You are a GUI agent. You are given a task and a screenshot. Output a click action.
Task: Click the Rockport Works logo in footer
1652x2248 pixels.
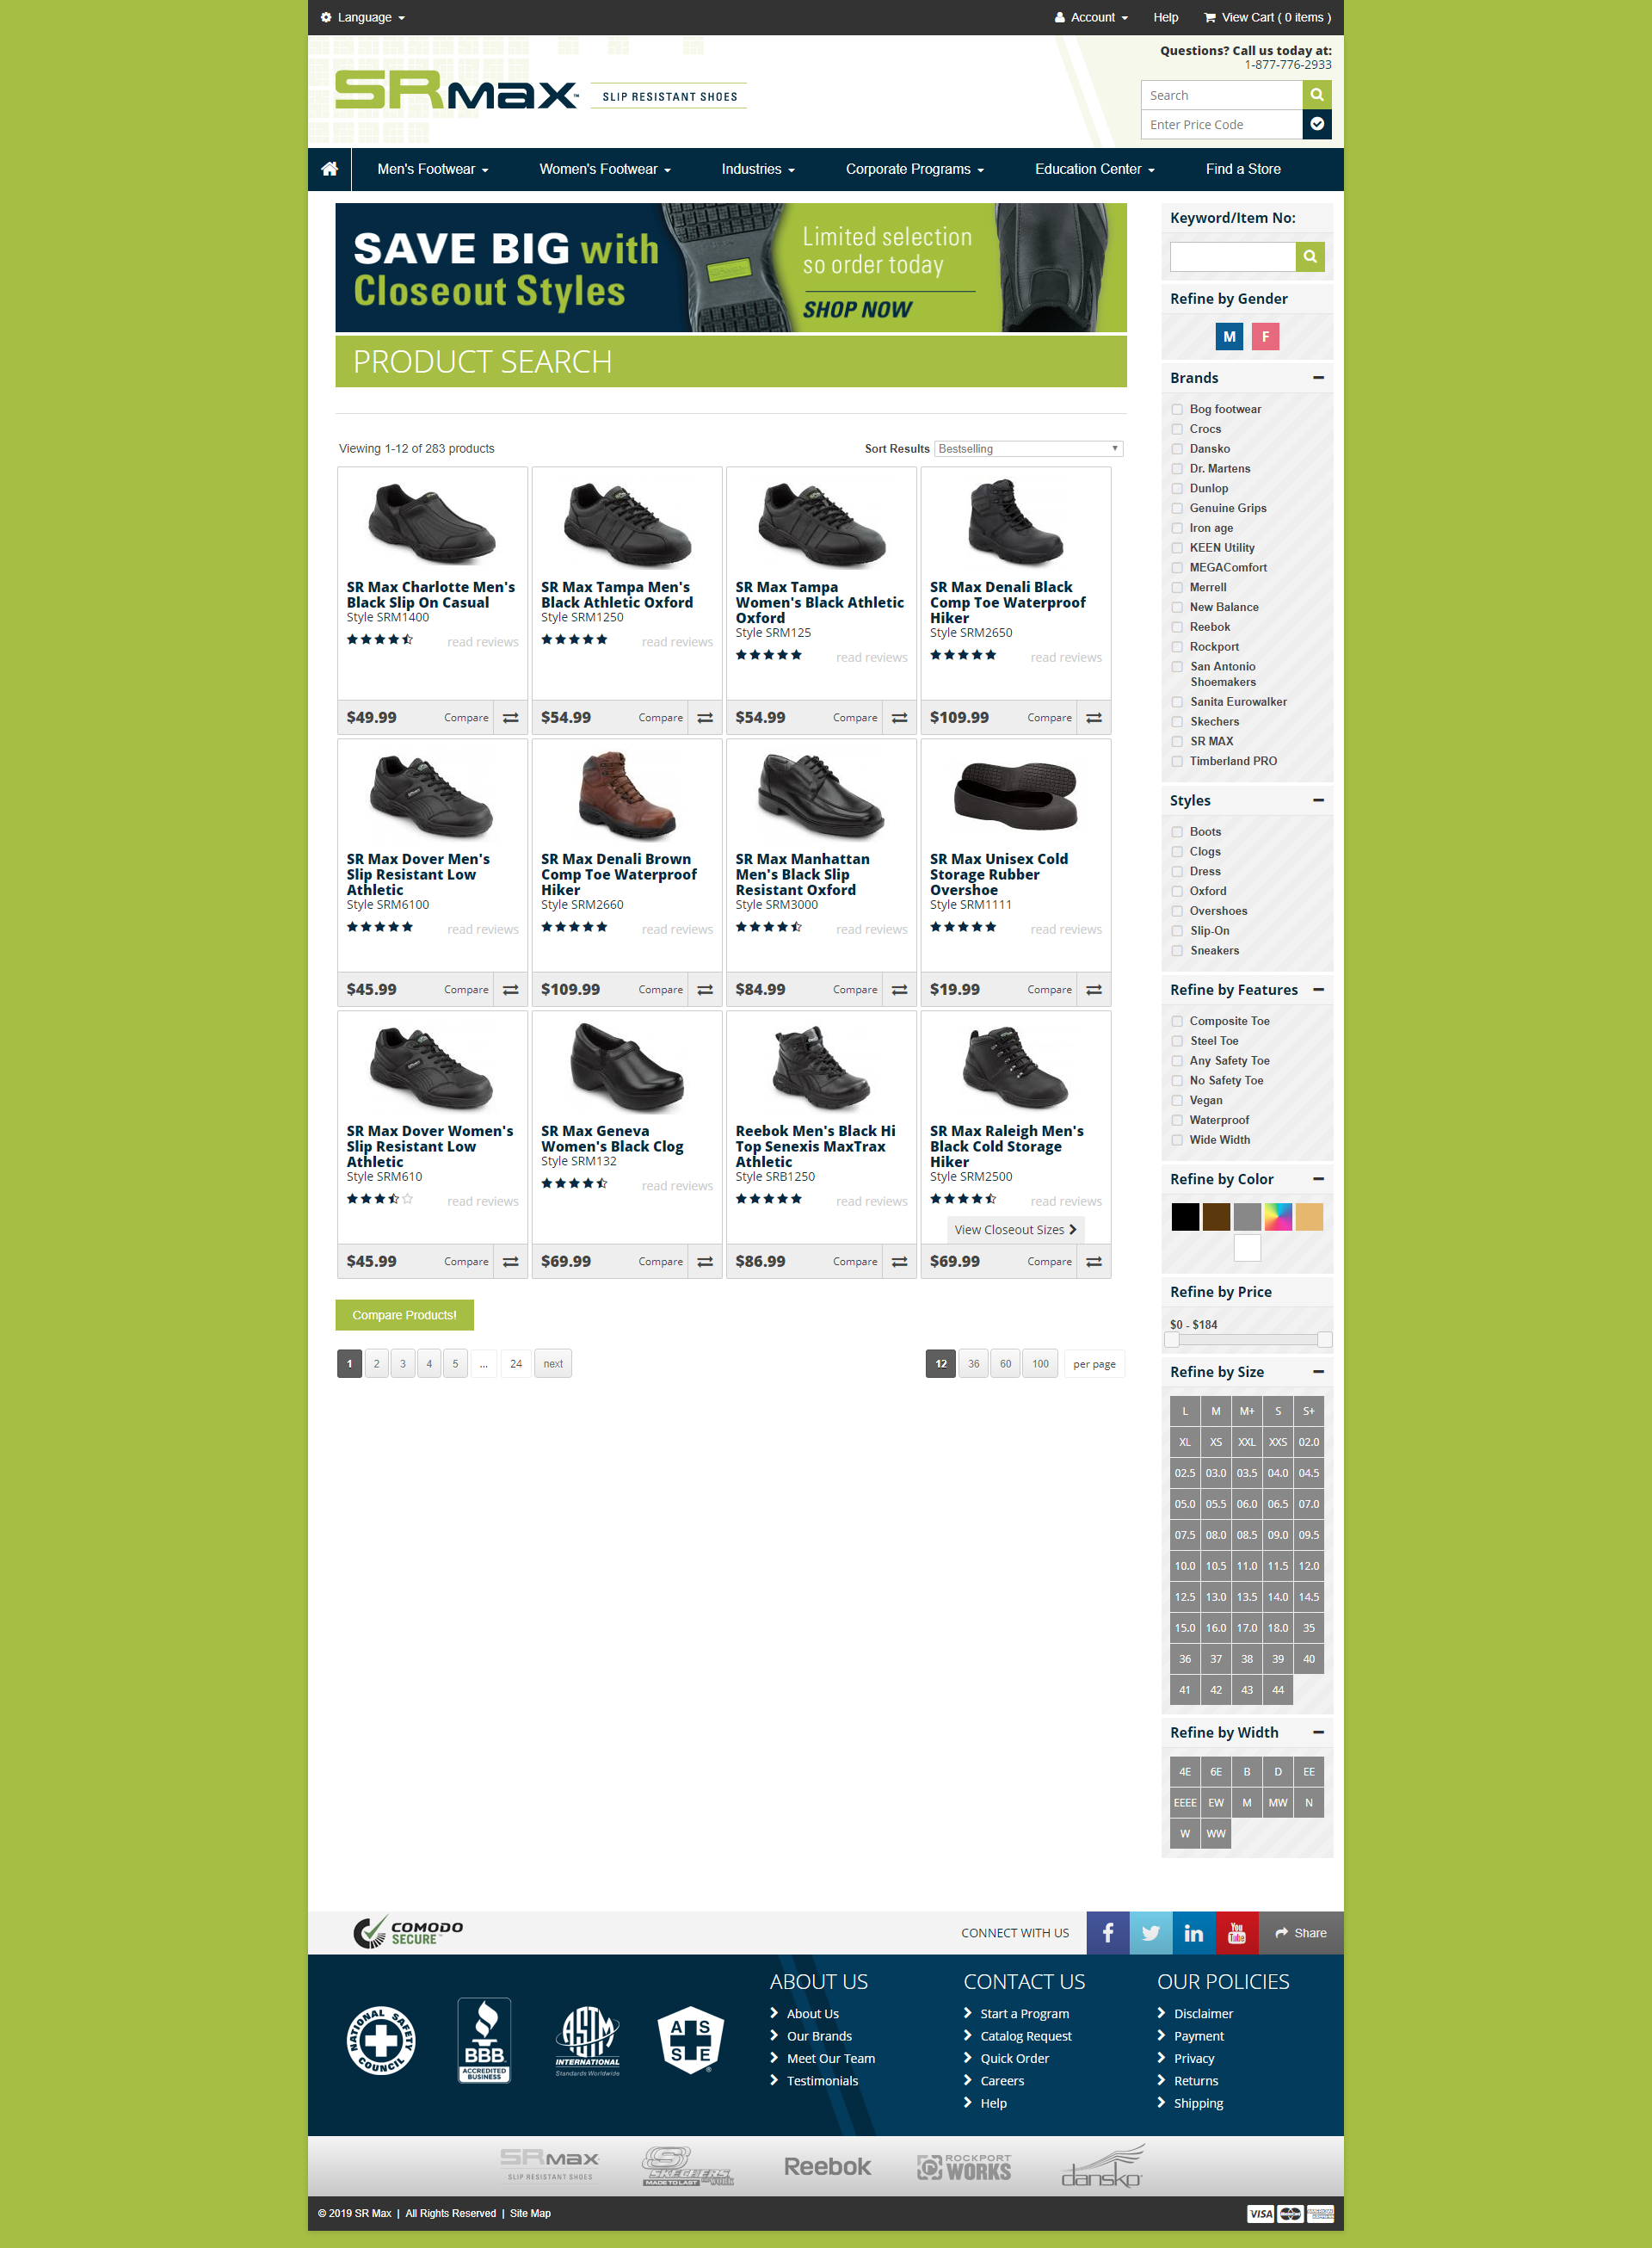964,2166
